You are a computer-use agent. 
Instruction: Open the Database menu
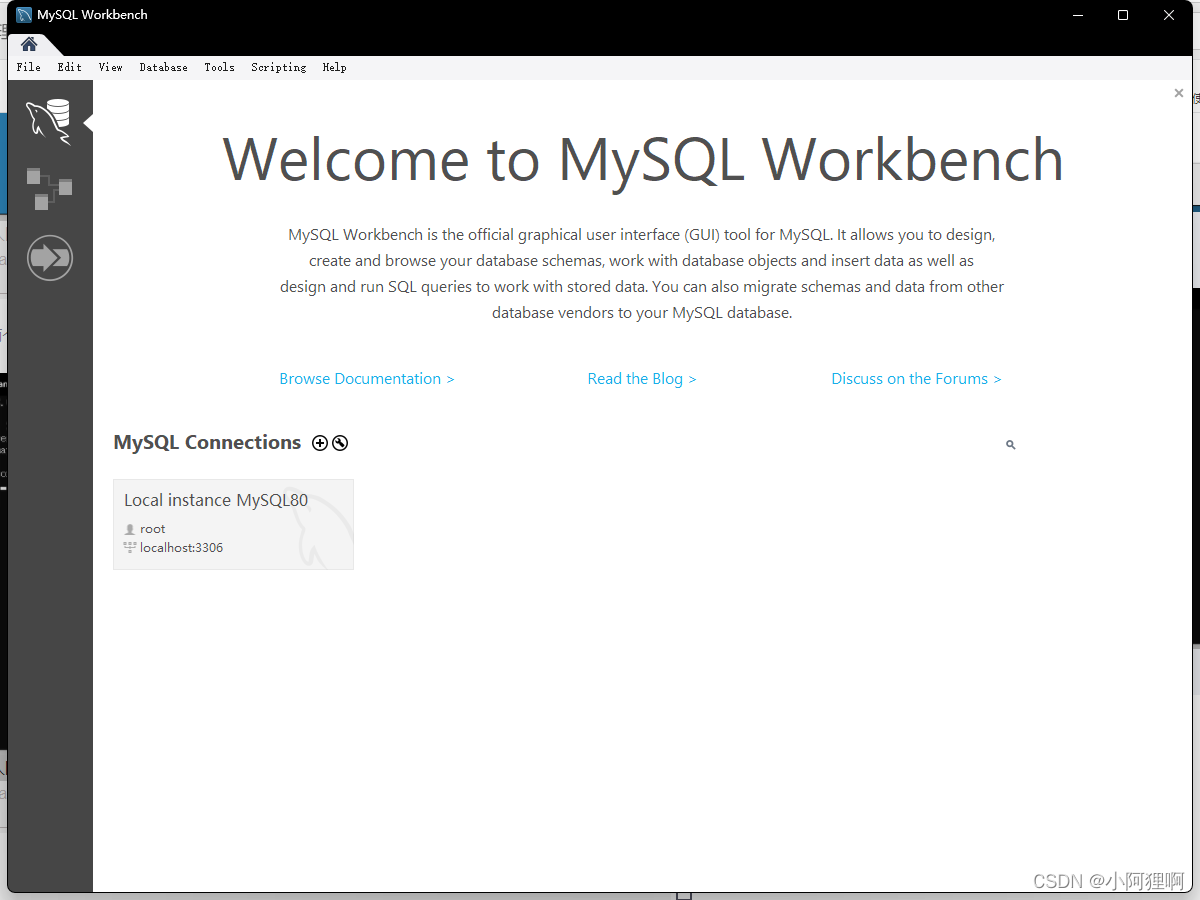click(x=164, y=67)
